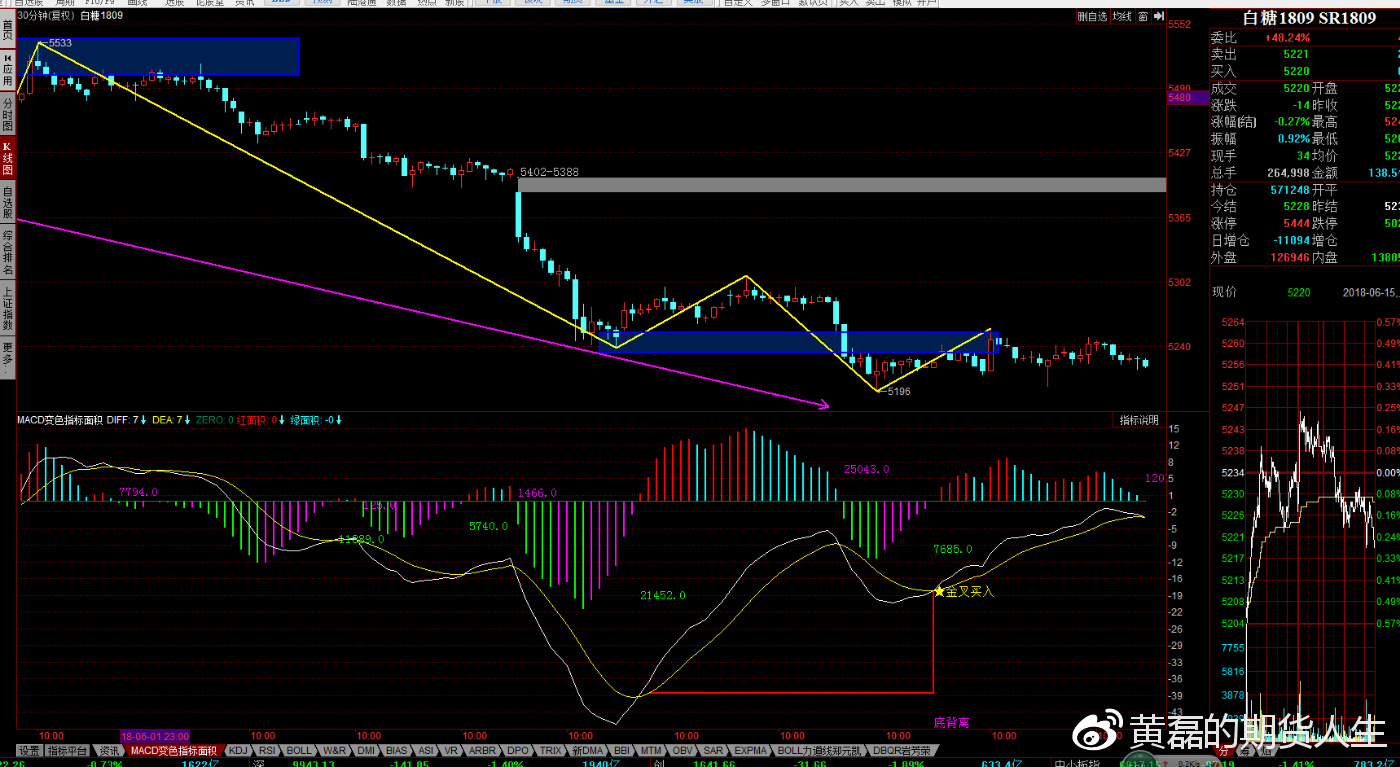This screenshot has height=767, width=1400.
Task: Open 综合排名 in the left sidebar
Action: tap(7, 250)
